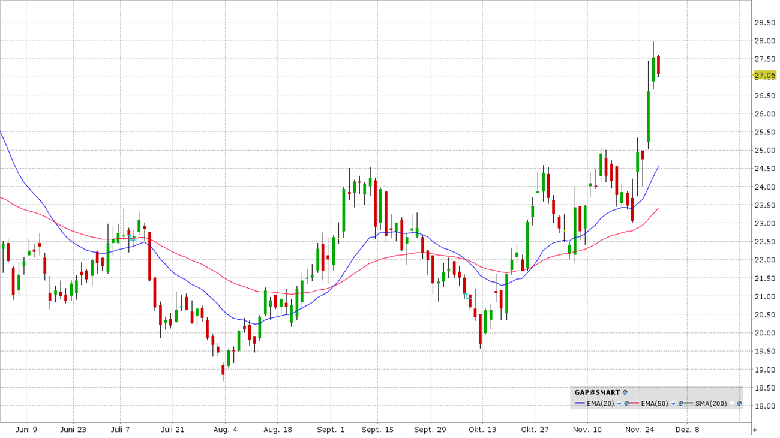Select the EMA(50) legend label
The height and width of the screenshot is (438, 780).
pyautogui.click(x=655, y=404)
